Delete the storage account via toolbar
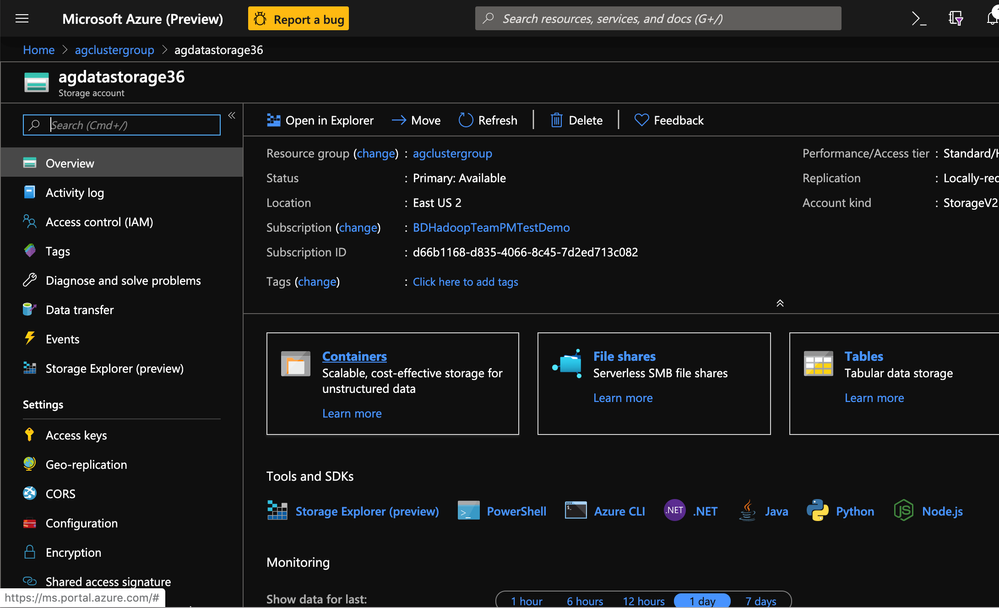The height and width of the screenshot is (608, 999). pos(576,120)
